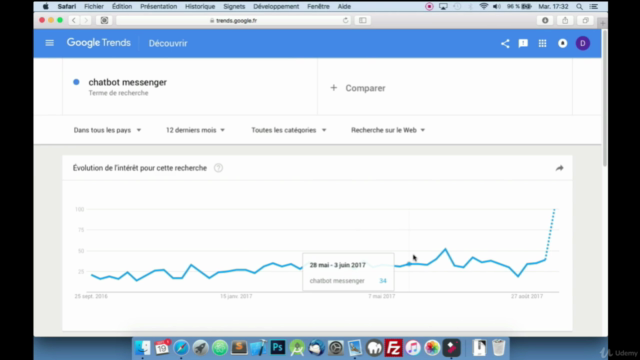Expand 'Toutes les catégories' dropdown
This screenshot has width=640, height=360.
pos(289,130)
